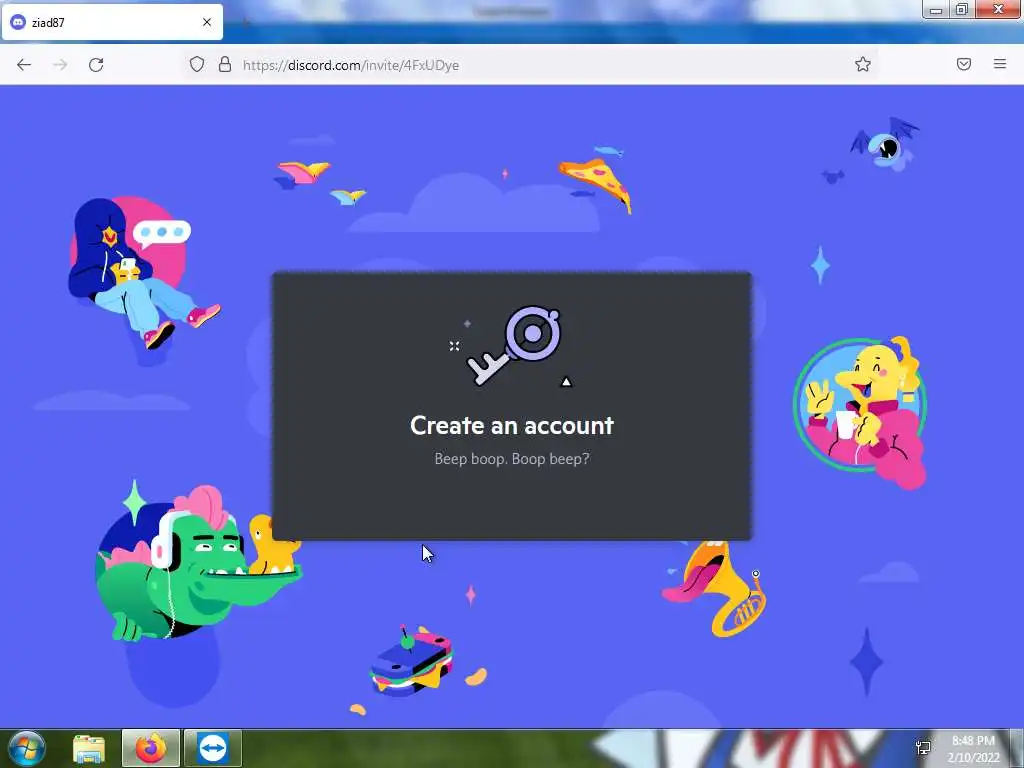Open the Firefox hamburger menu
The image size is (1024, 768).
coord(1000,64)
